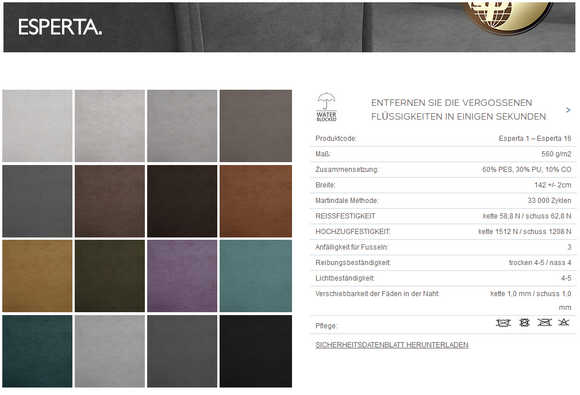Screen dimensions: 580x395
Task: Click the gold globe badge icon
Action: pyautogui.click(x=506, y=17)
